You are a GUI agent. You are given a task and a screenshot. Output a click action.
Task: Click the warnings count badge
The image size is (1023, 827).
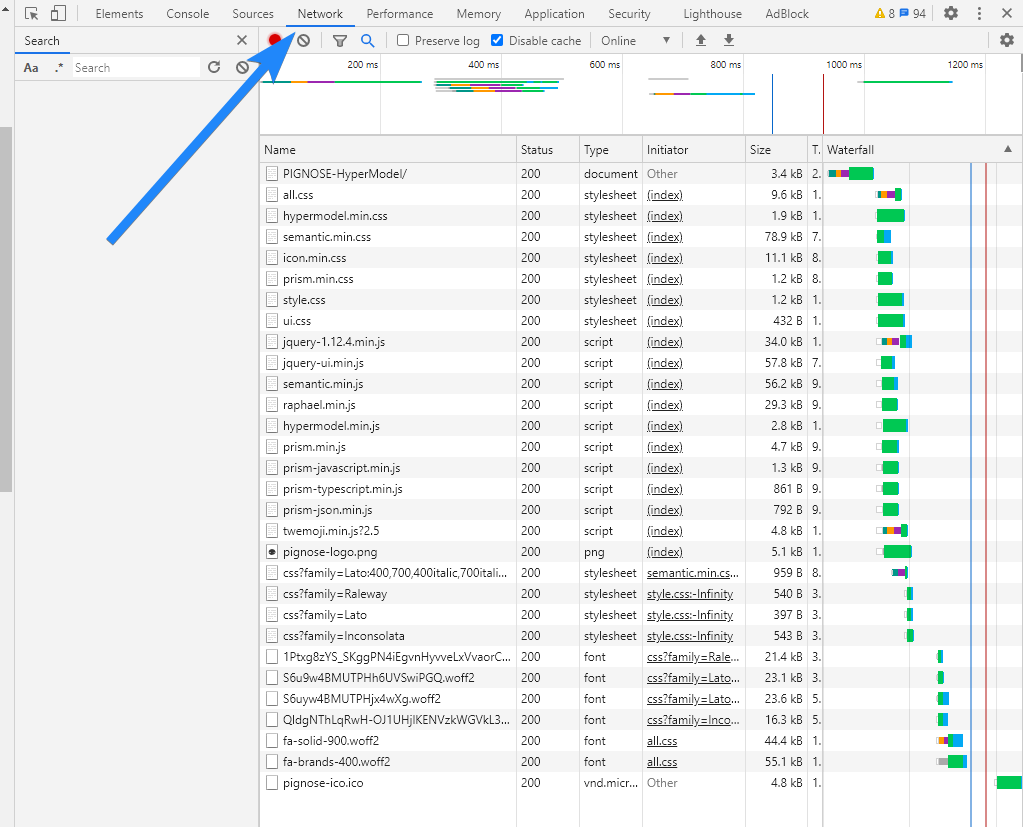pos(885,14)
